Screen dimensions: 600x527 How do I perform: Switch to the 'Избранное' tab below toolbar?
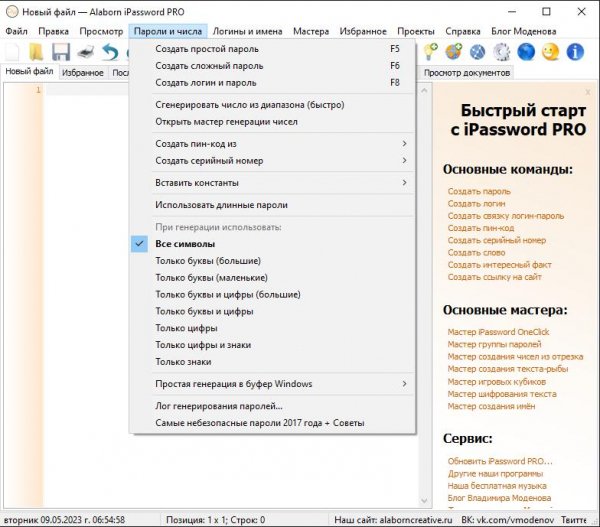click(83, 73)
